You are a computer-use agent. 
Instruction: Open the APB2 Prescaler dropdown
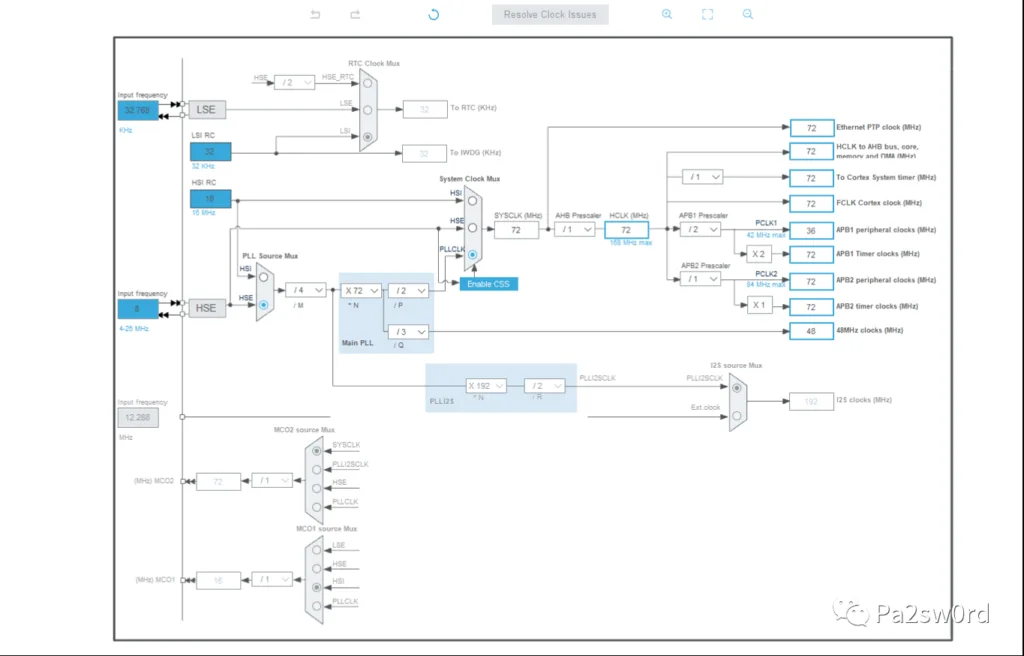point(700,279)
